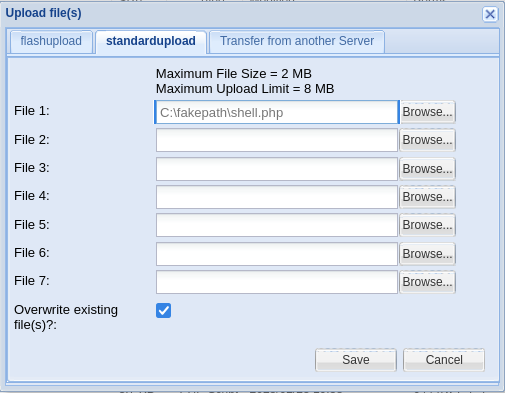Click the File 1 path field
This screenshot has width=505, height=393.
coord(277,112)
